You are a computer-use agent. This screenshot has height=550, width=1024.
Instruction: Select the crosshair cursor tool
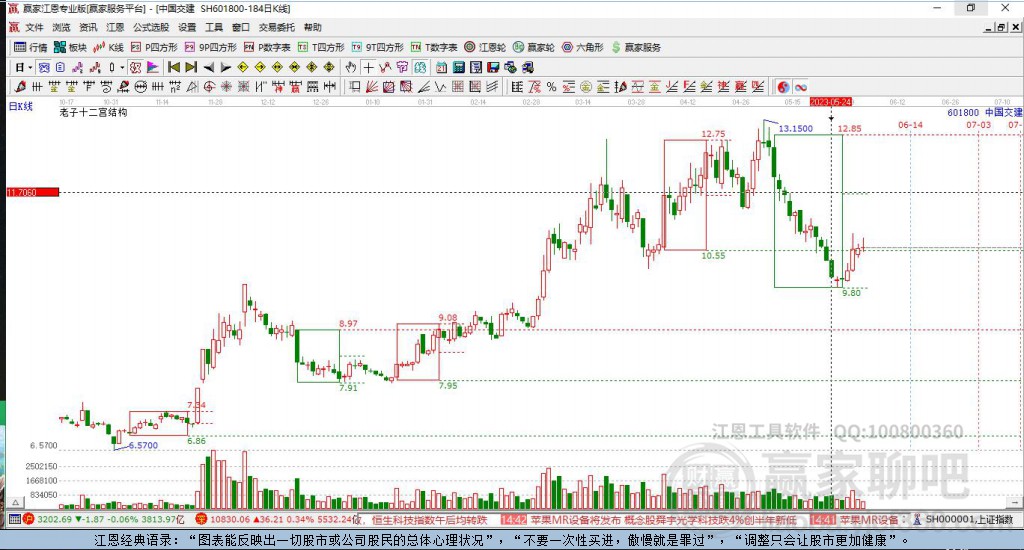pos(369,67)
